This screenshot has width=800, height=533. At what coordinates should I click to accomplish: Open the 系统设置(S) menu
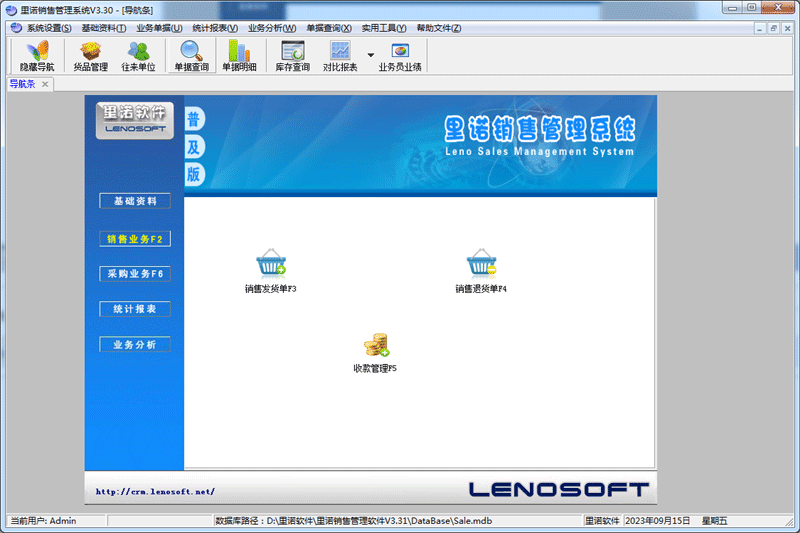(x=49, y=28)
